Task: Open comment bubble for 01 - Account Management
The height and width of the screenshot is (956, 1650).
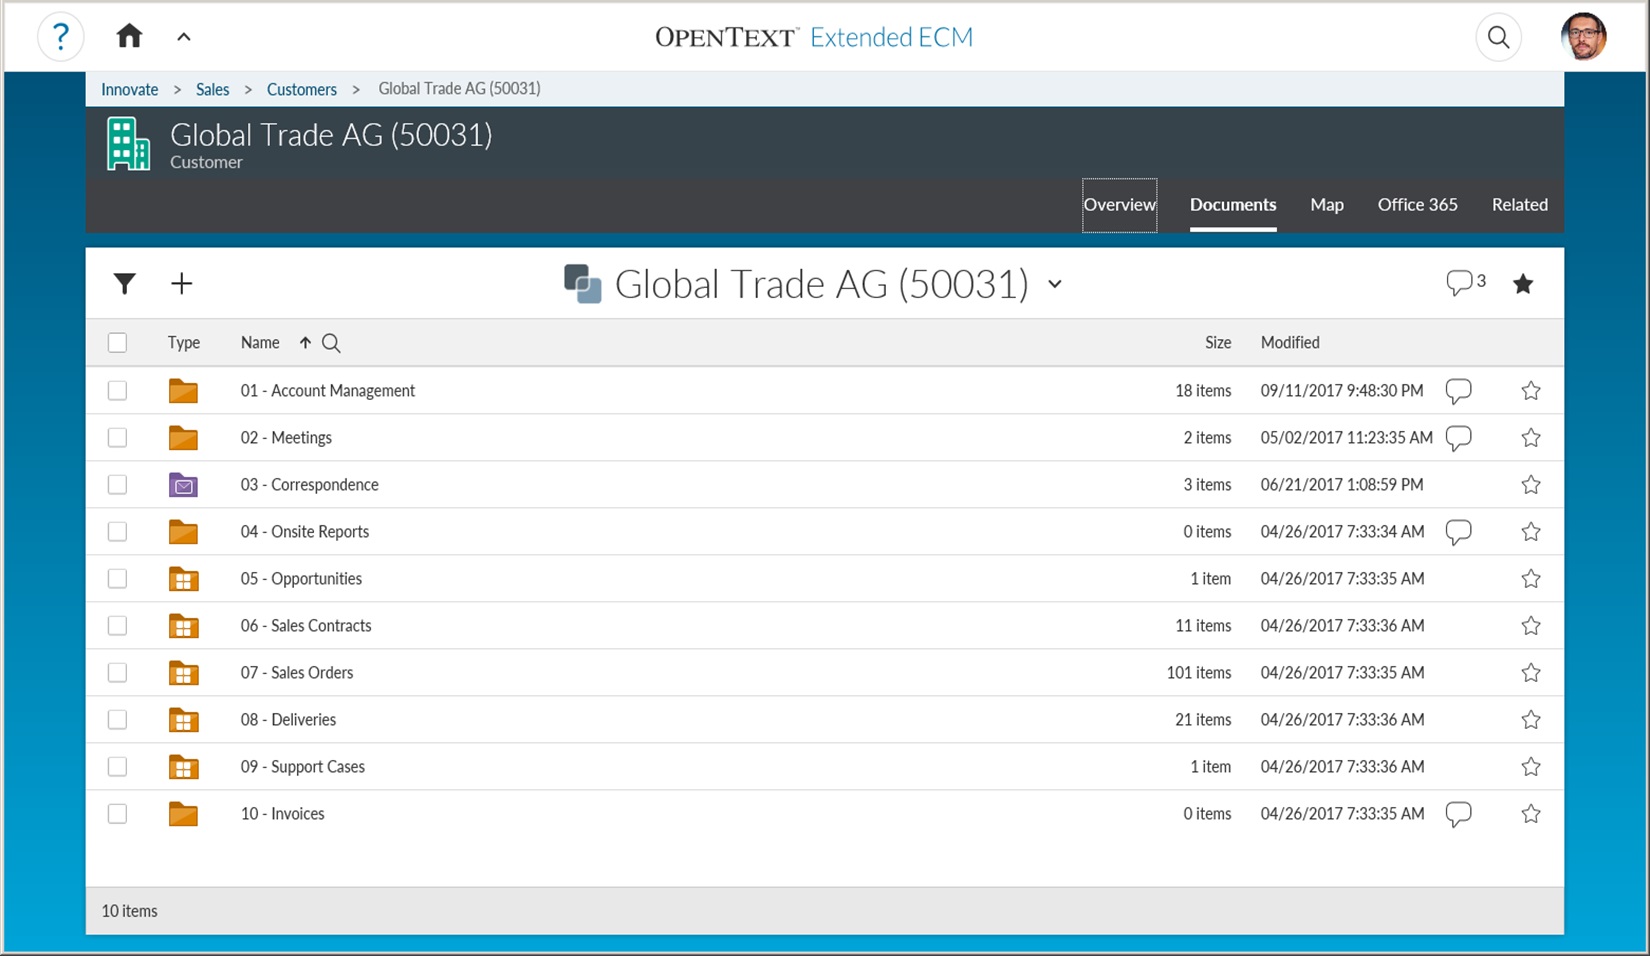Action: [x=1458, y=391]
